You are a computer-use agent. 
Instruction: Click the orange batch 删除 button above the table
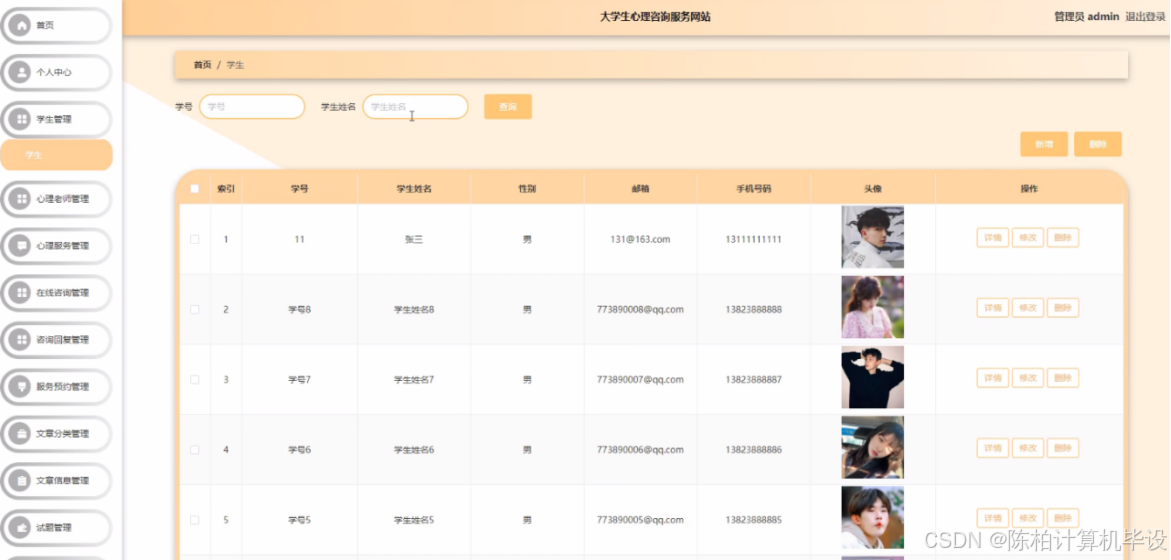point(1098,144)
